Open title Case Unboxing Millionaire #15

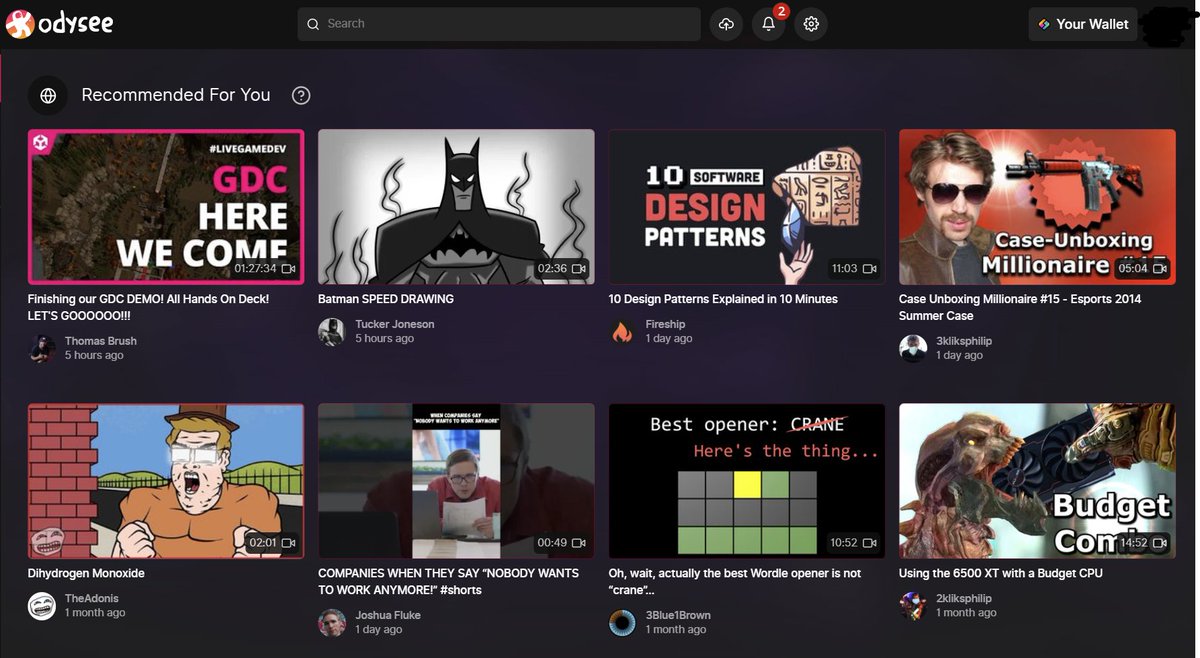(x=1020, y=307)
